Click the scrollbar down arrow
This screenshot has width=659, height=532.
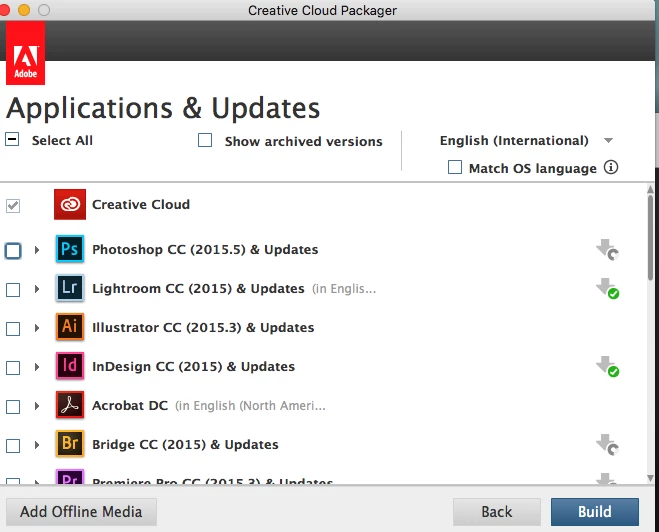(x=650, y=478)
